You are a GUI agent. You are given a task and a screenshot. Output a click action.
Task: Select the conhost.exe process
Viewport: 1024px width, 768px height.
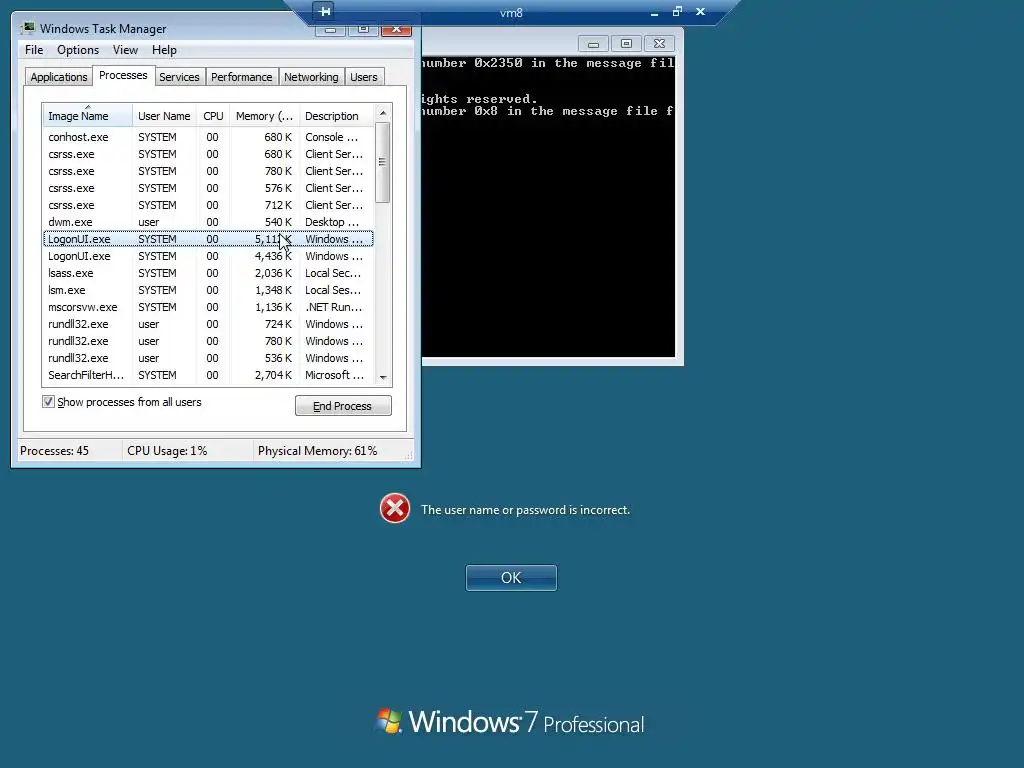pos(208,137)
